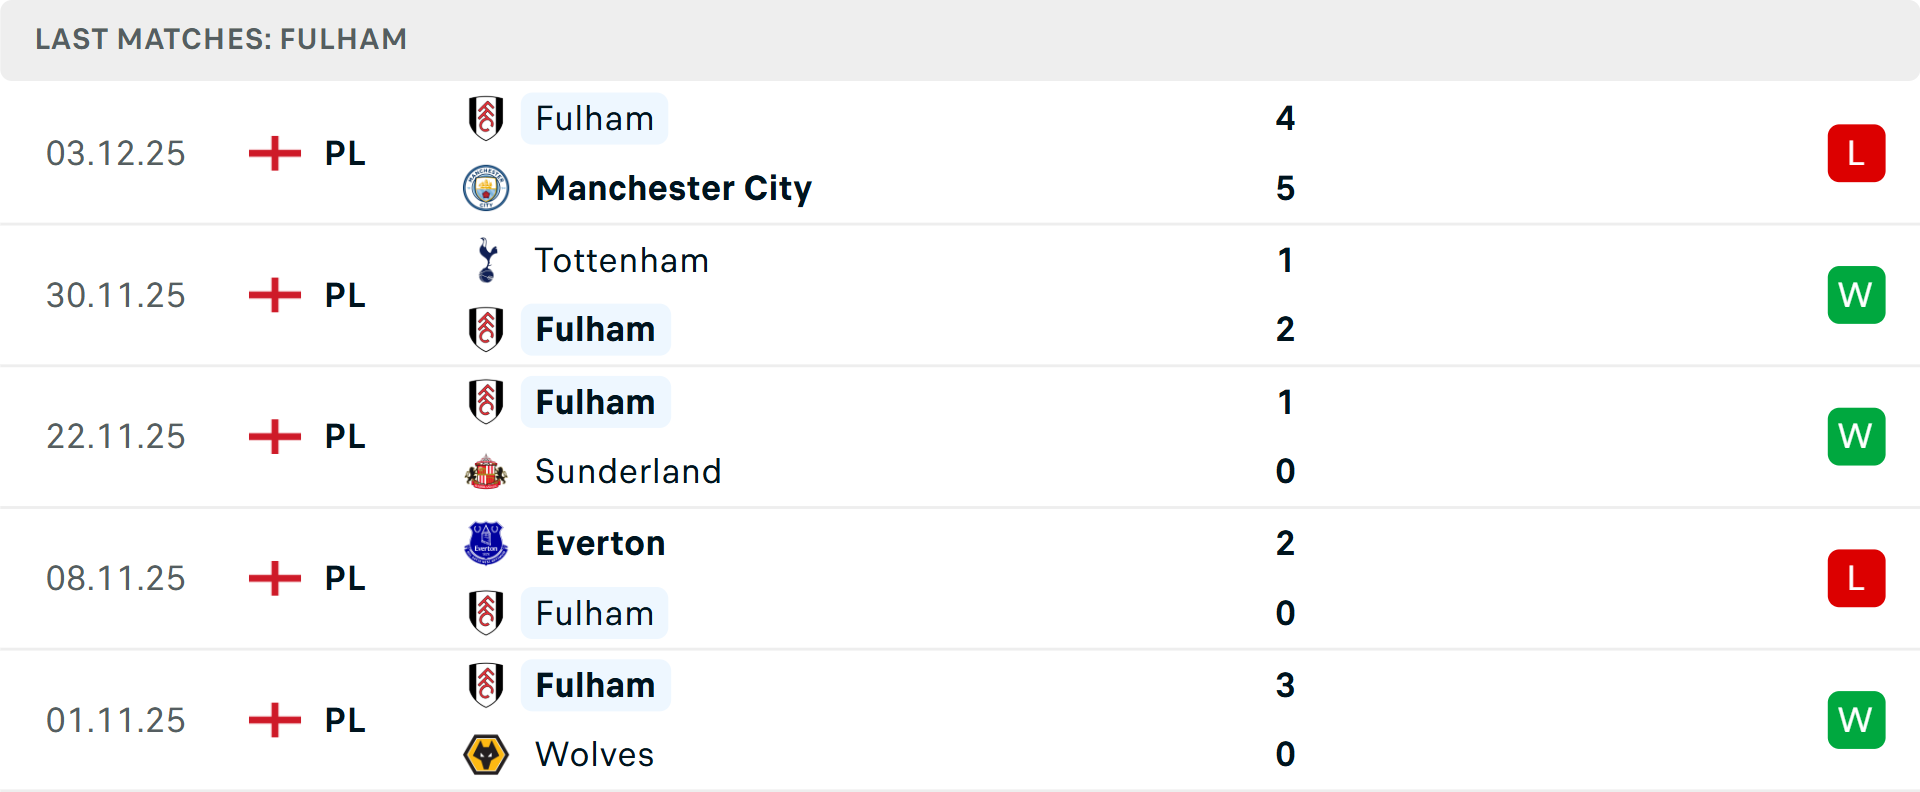
Task: Click the Manchester City club crest
Action: 487,187
